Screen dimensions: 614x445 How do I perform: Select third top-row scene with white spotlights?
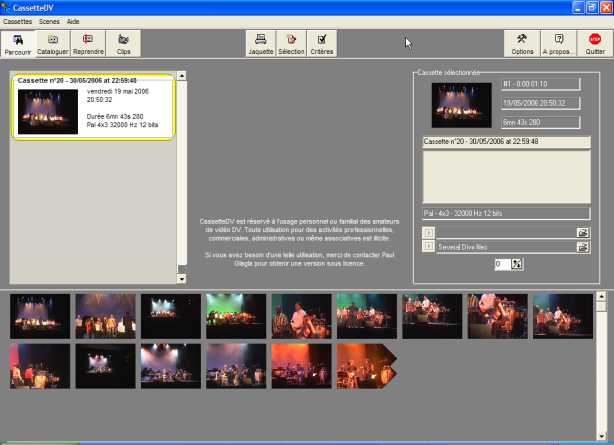click(x=171, y=316)
